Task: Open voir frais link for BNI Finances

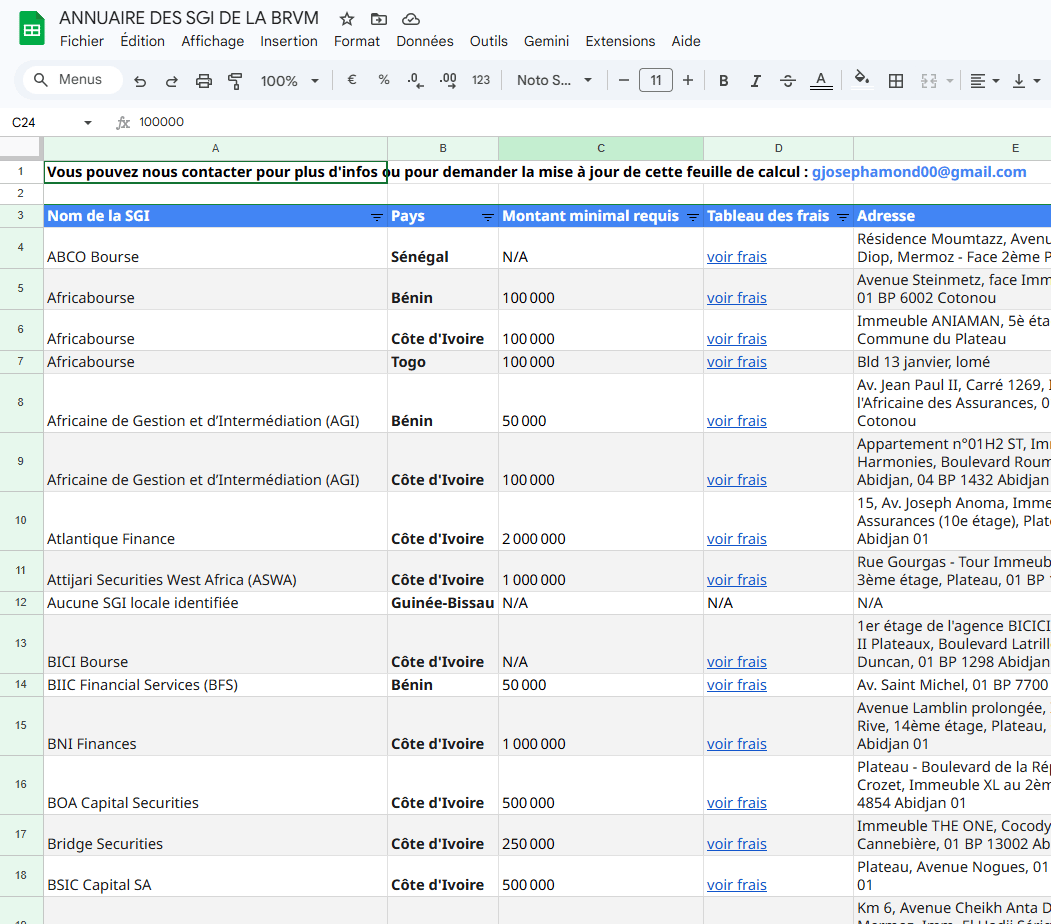Action: 737,744
